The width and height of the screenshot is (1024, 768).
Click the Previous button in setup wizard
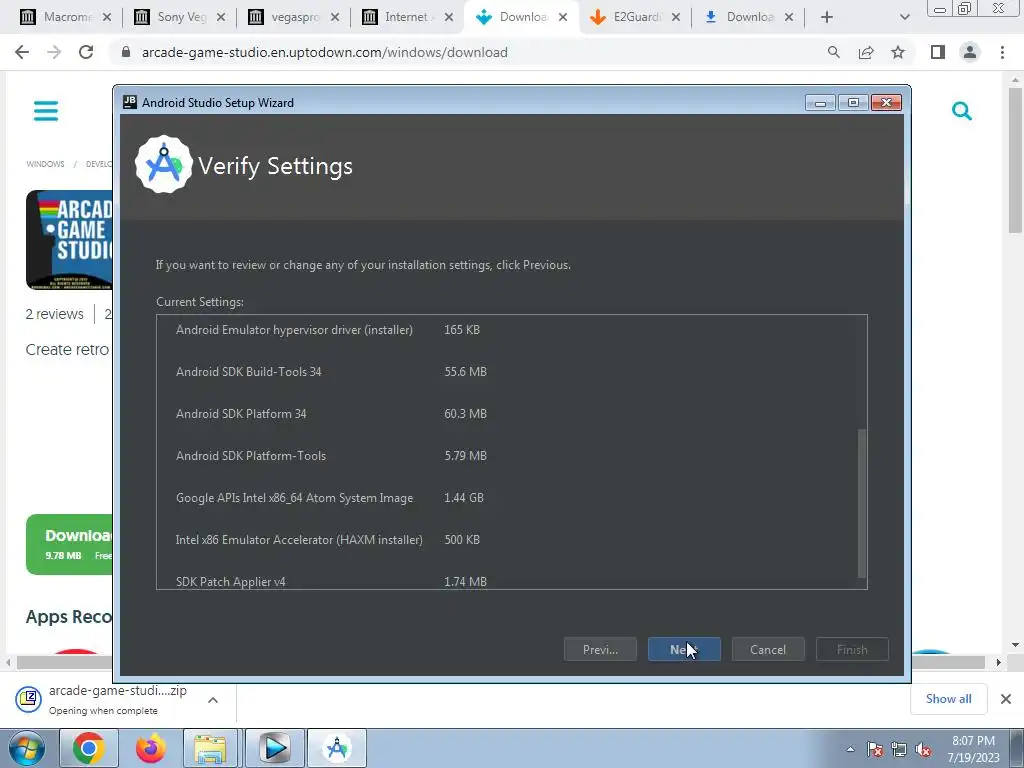pyautogui.click(x=600, y=649)
